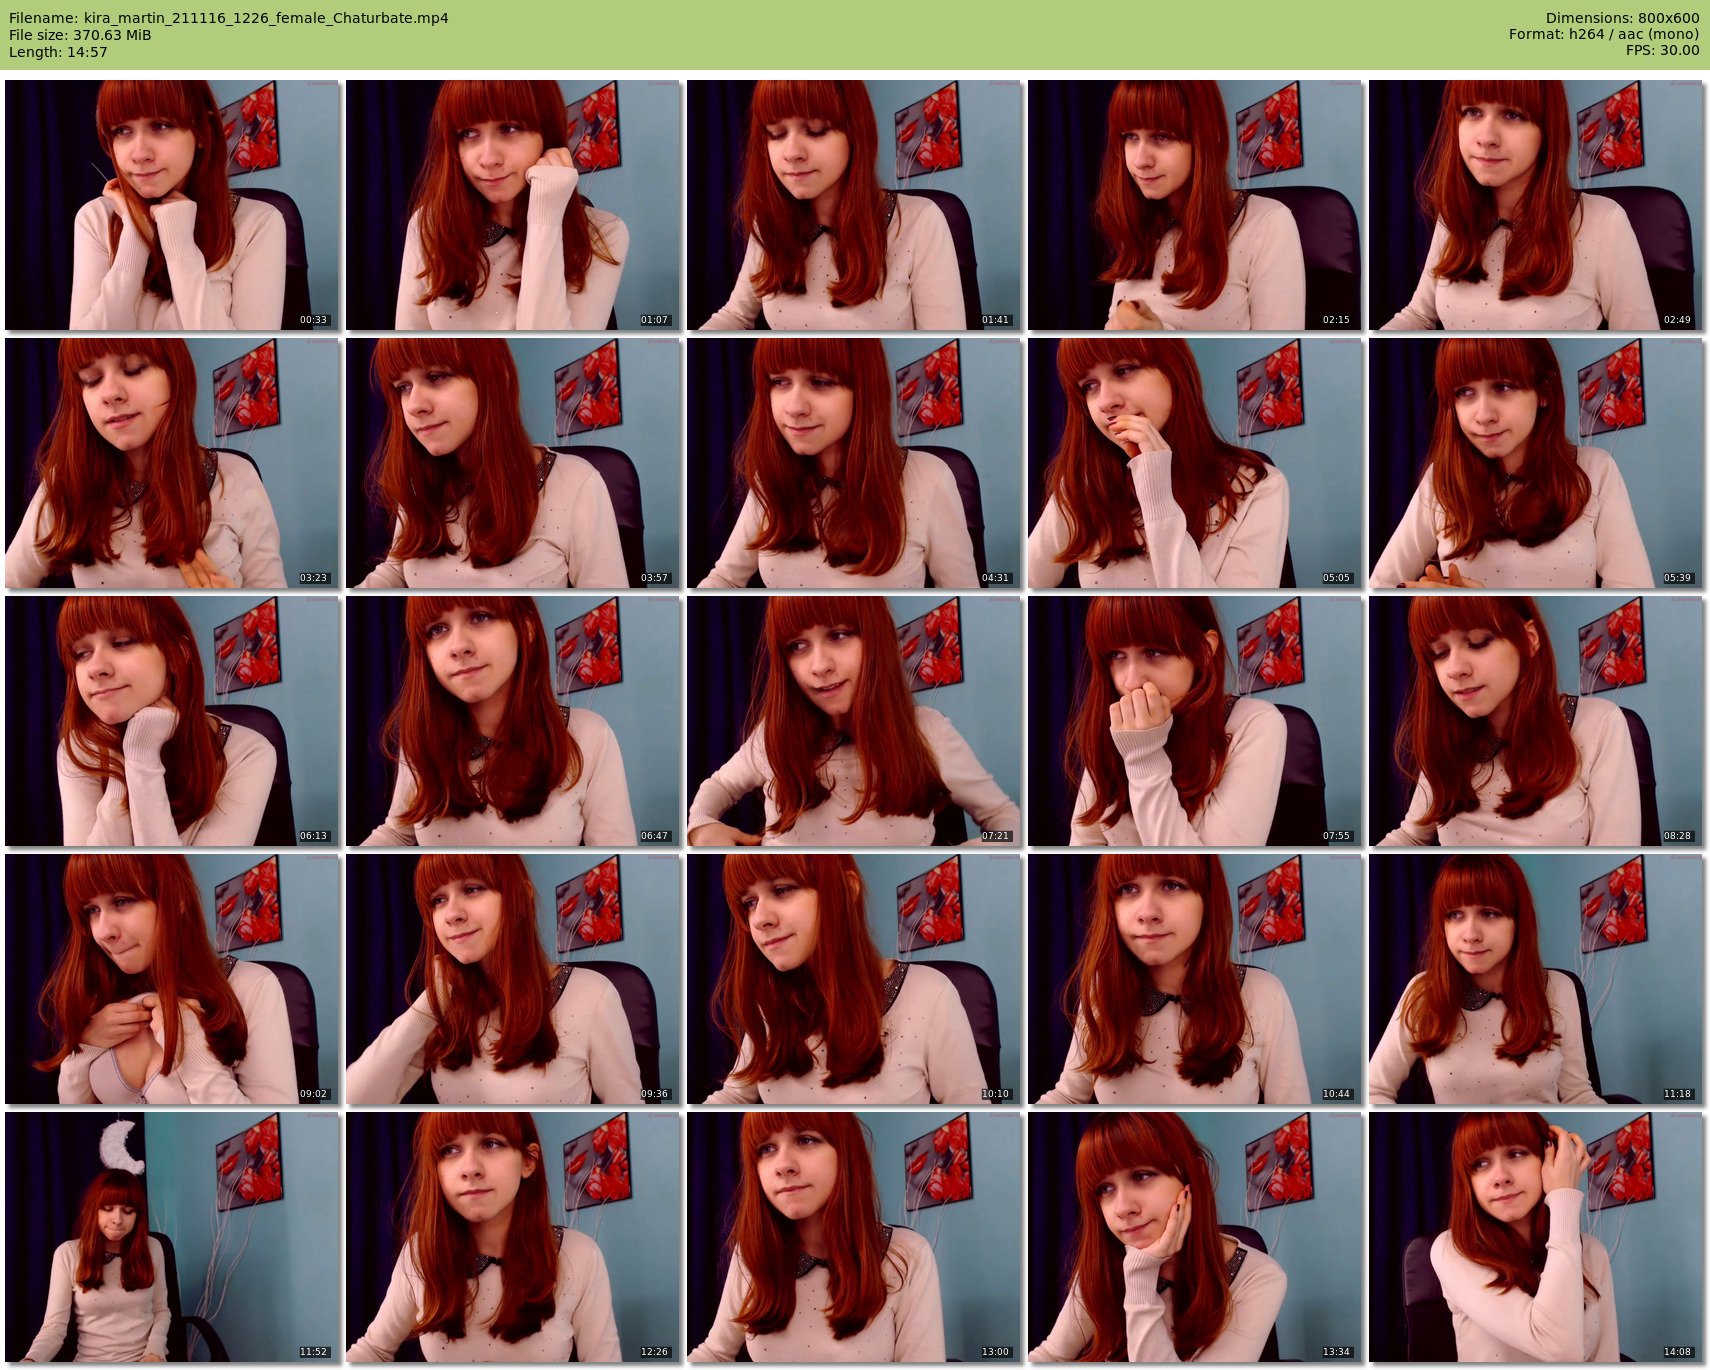Open the thumbnail stamped 03:23
This screenshot has height=1370, width=1710.
[172, 463]
